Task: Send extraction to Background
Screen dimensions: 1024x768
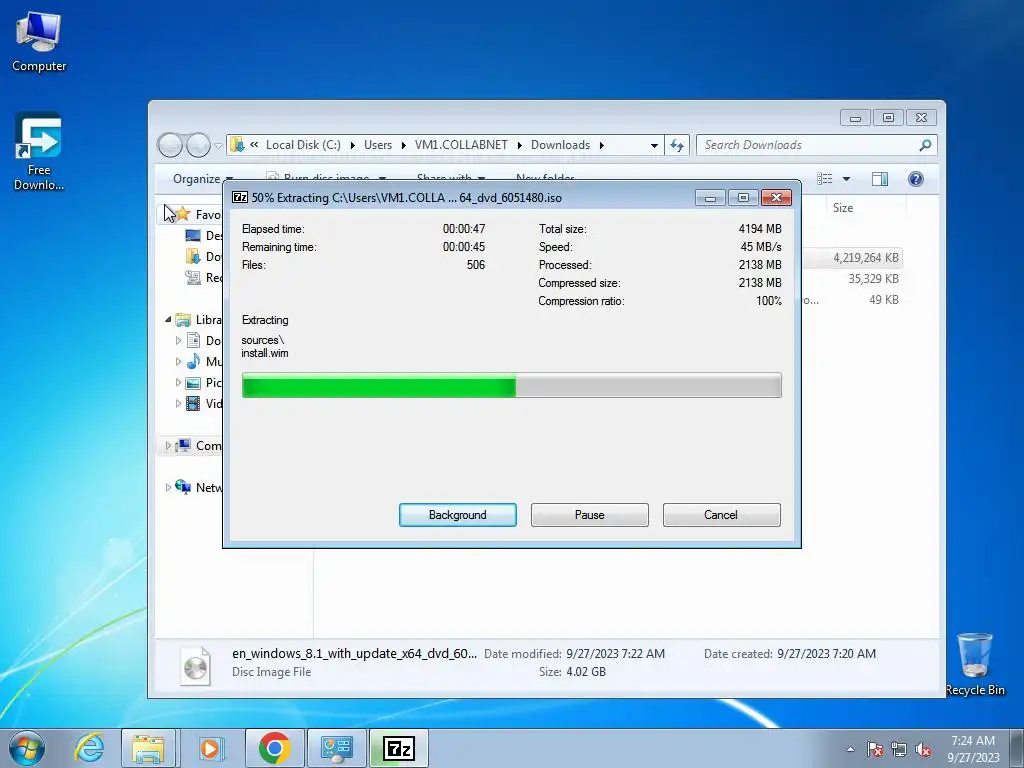Action: click(458, 515)
